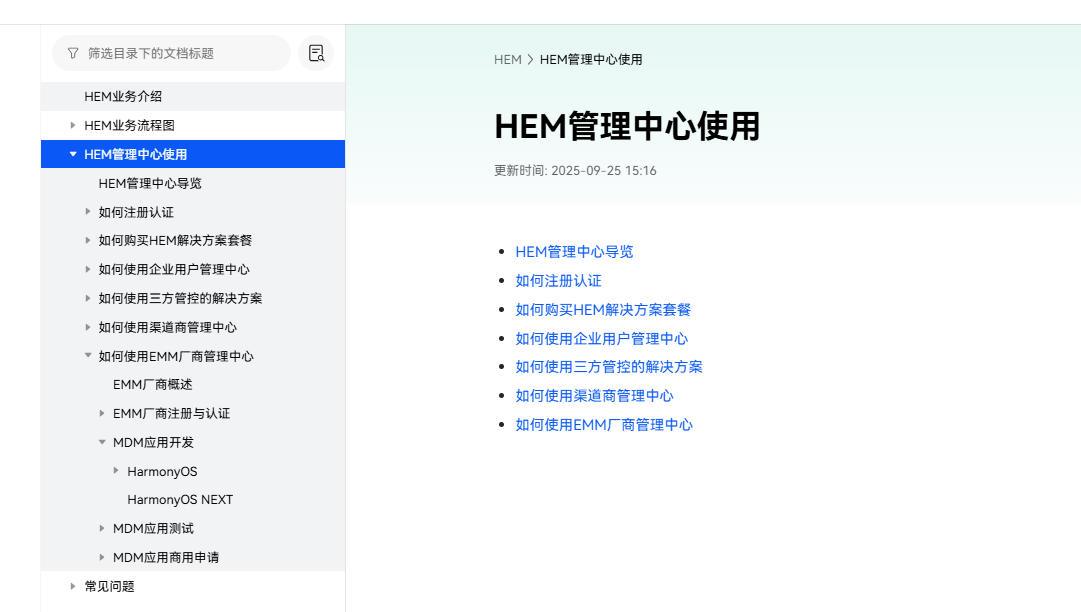Viewport: 1081px width, 612px height.
Task: Expand the HEM业务流程图 tree node arrow
Action: pos(73,126)
